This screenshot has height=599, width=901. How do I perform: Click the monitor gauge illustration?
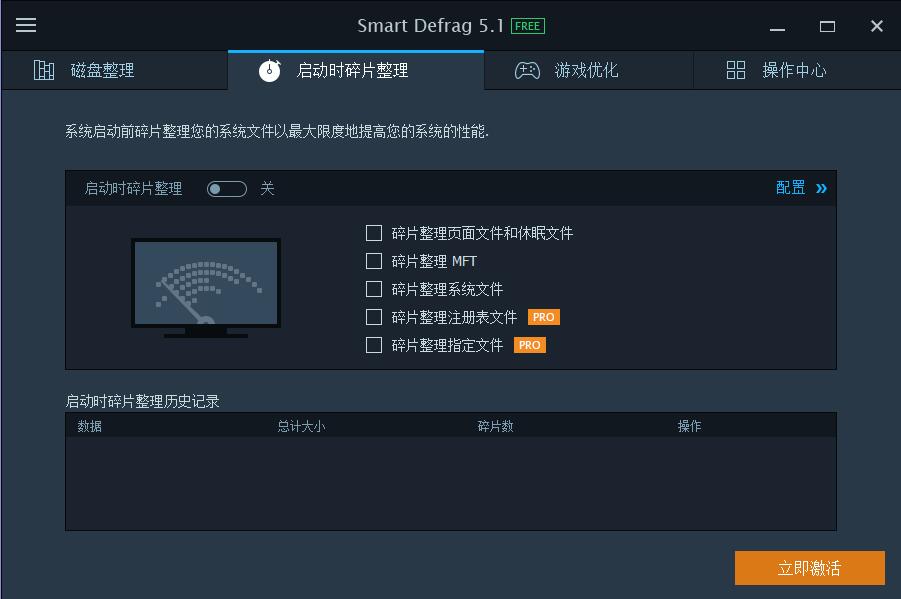[206, 287]
